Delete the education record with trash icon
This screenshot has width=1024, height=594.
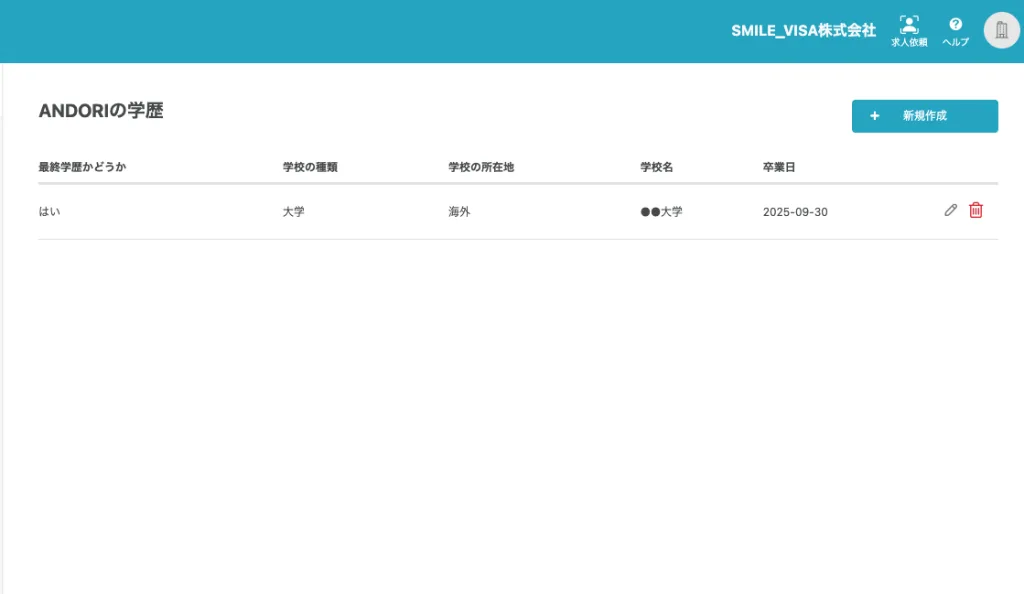coord(976,211)
